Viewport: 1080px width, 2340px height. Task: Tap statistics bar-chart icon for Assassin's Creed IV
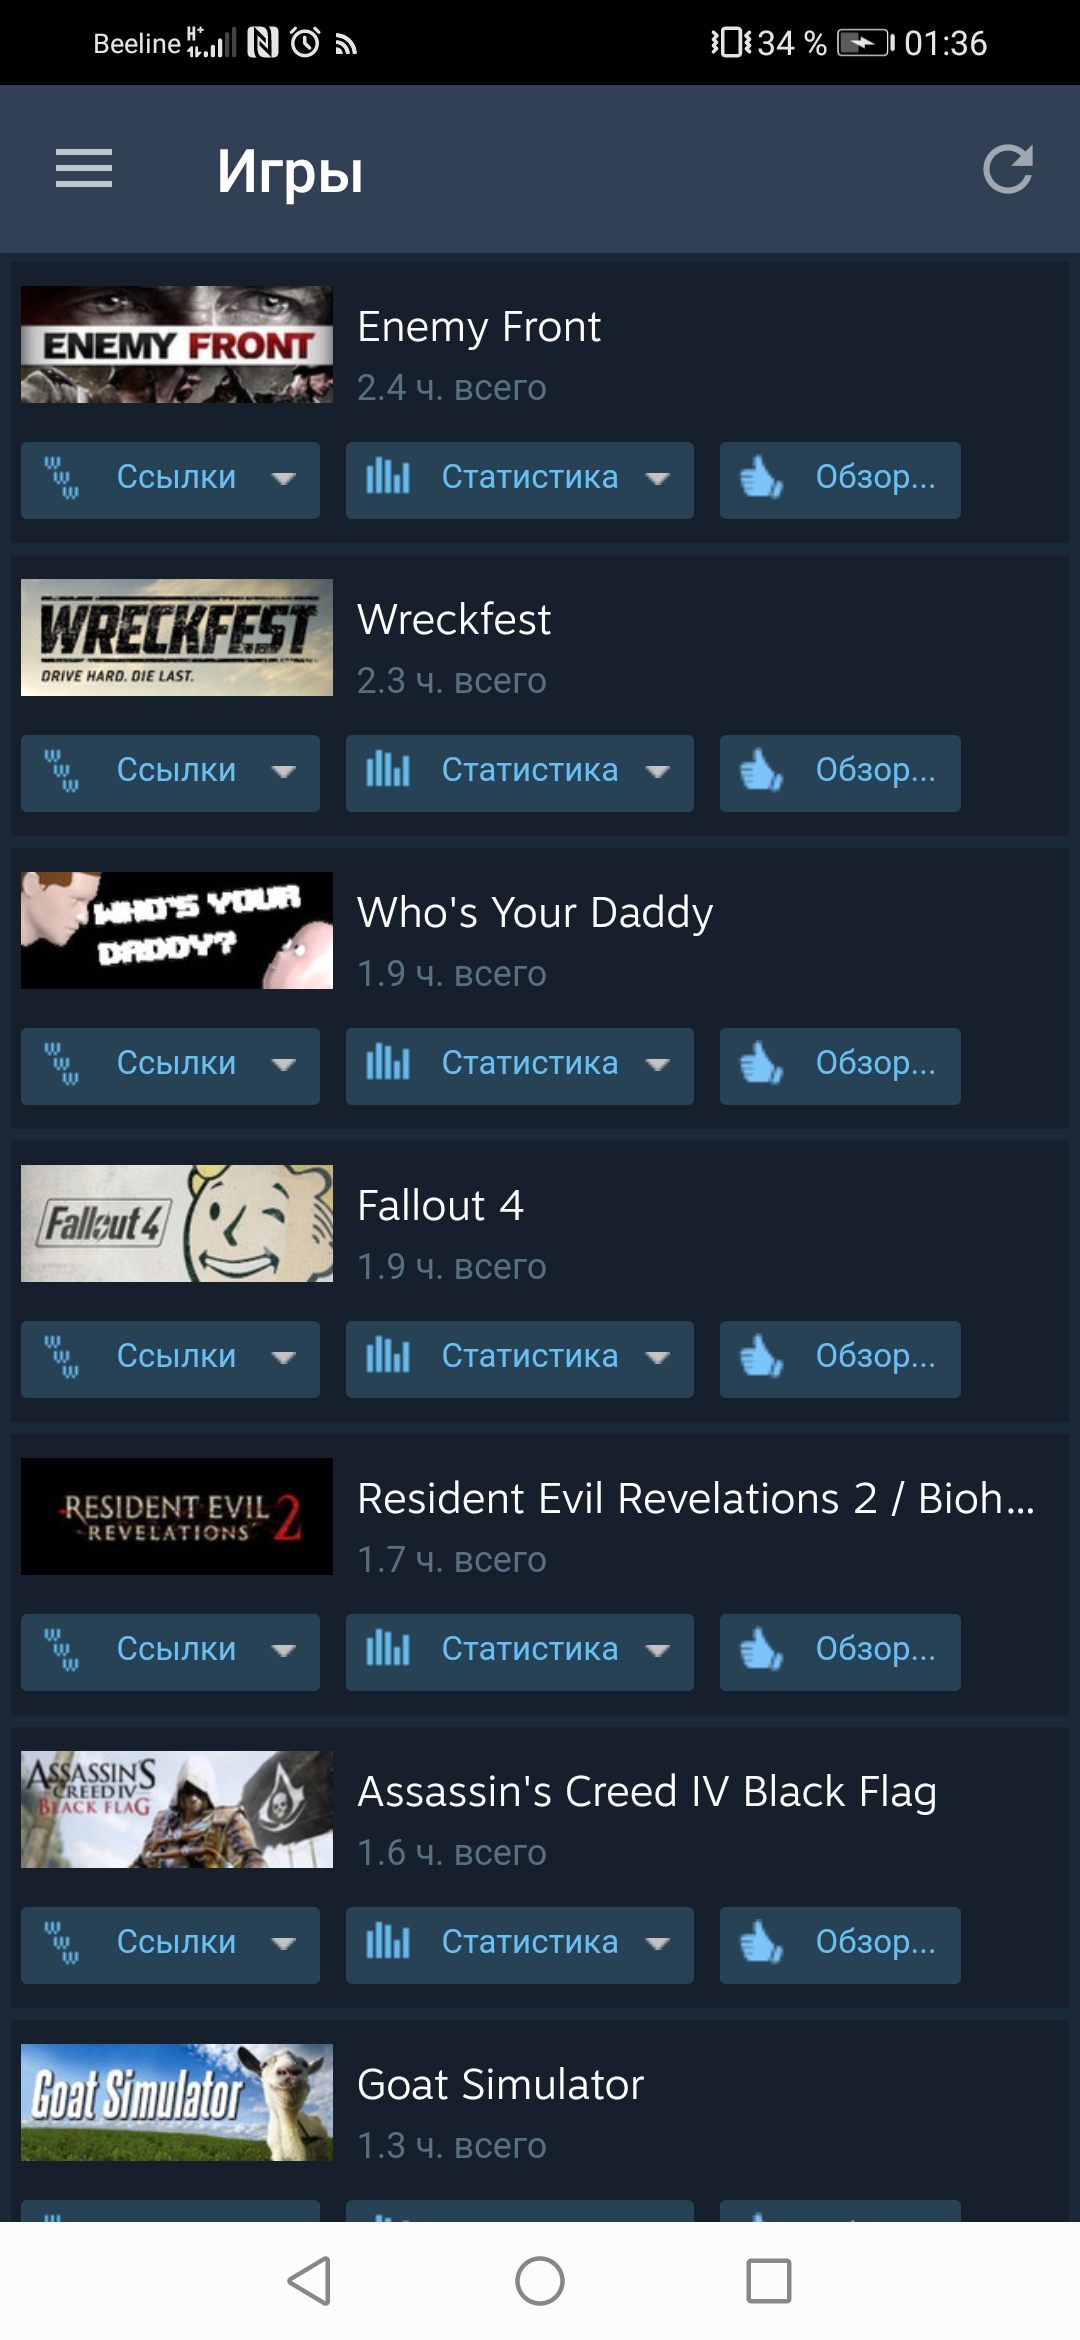[388, 1942]
